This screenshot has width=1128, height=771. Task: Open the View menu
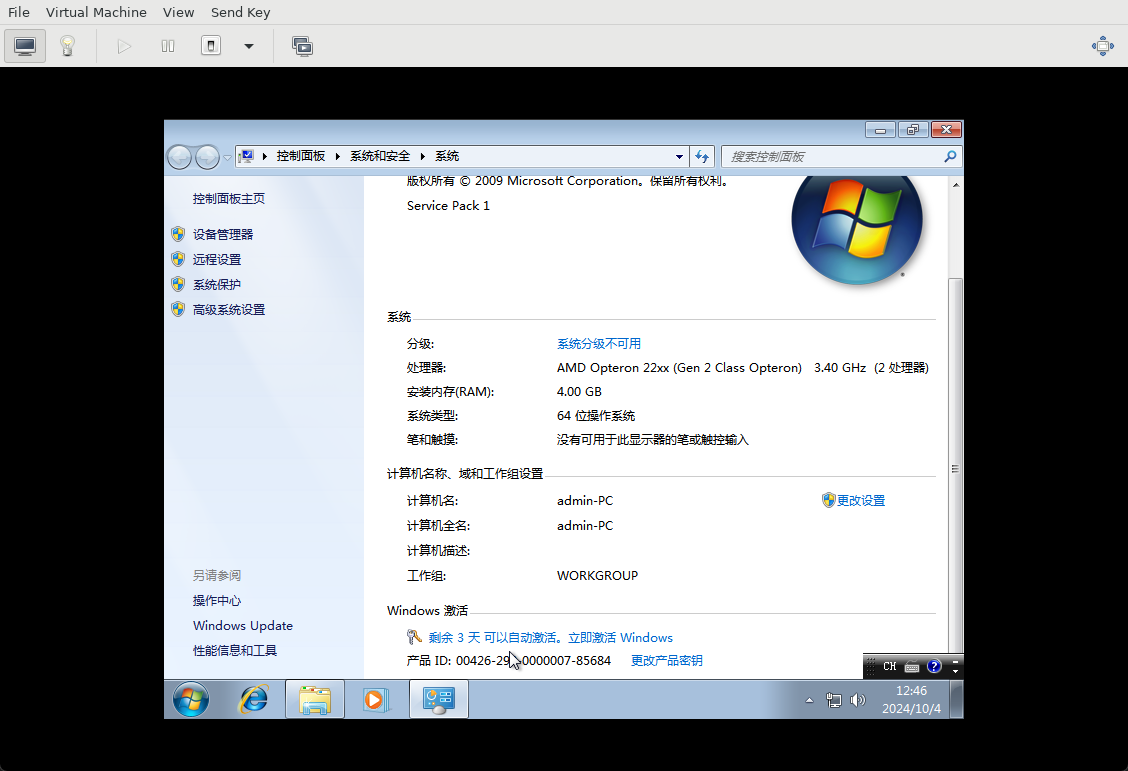point(178,12)
